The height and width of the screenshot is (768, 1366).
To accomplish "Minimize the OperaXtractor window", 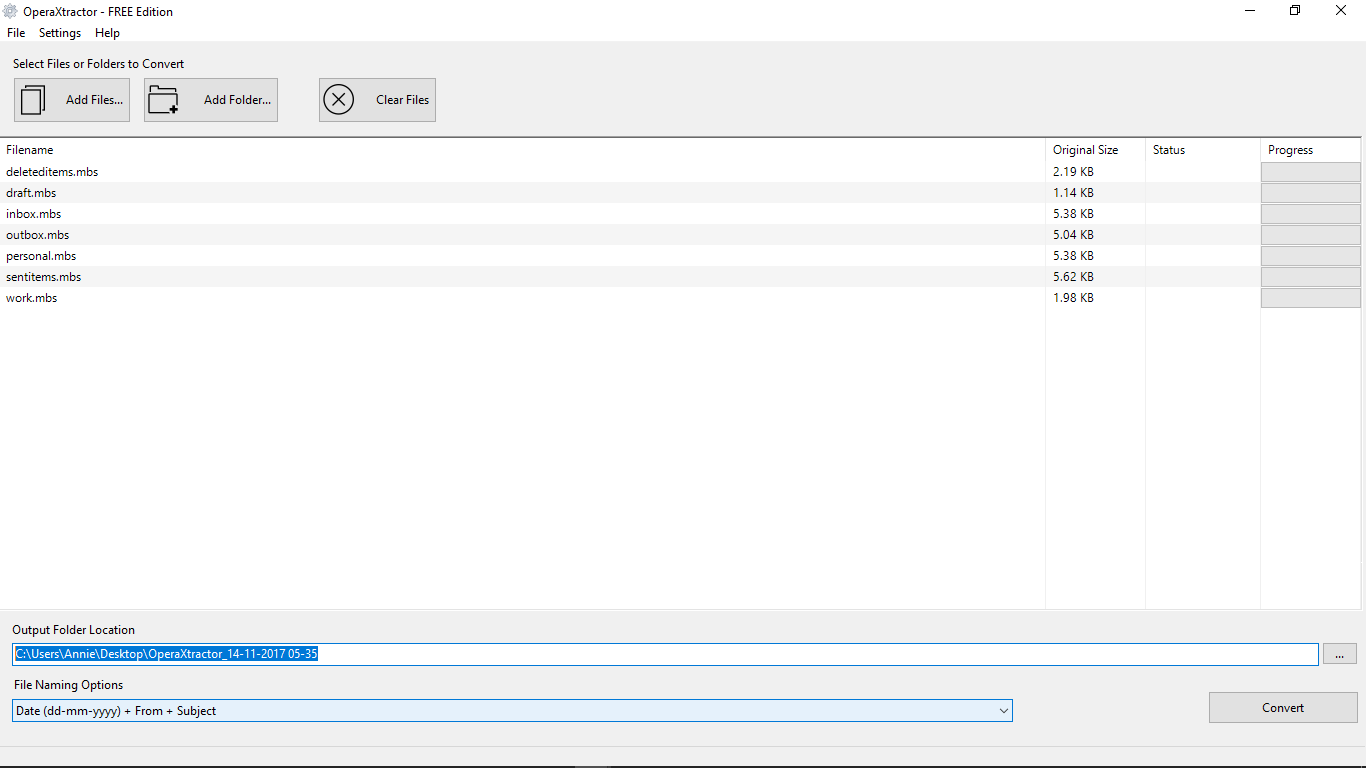I will click(x=1250, y=11).
